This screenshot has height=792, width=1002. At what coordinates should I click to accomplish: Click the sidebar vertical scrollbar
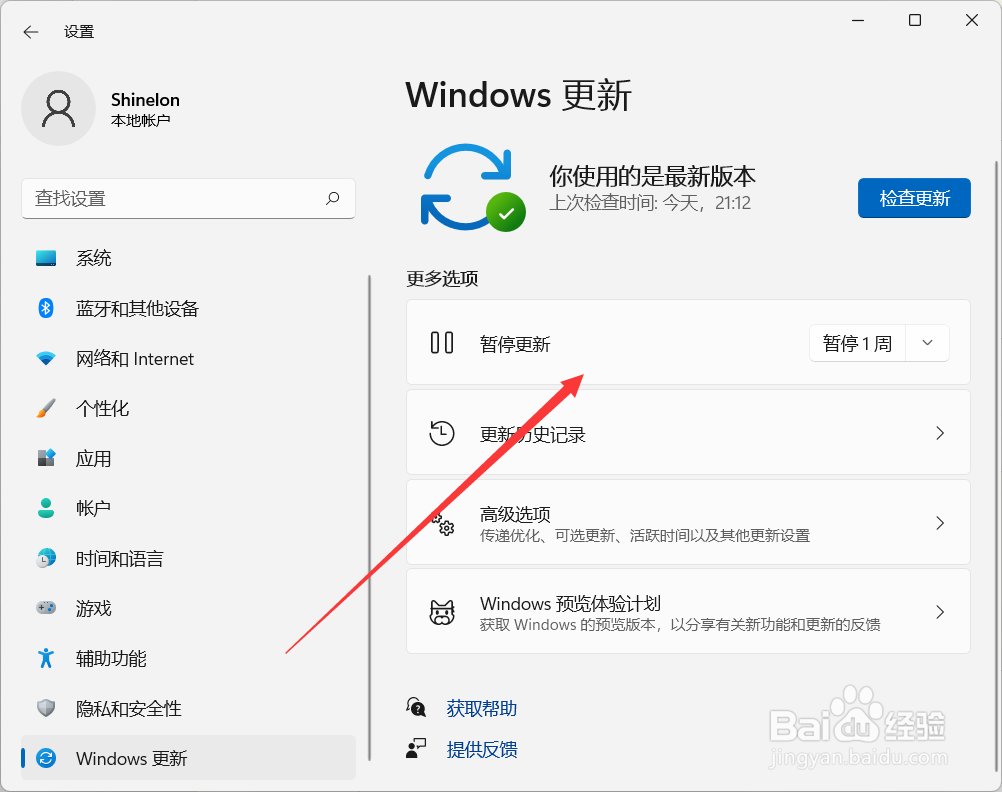tap(369, 518)
